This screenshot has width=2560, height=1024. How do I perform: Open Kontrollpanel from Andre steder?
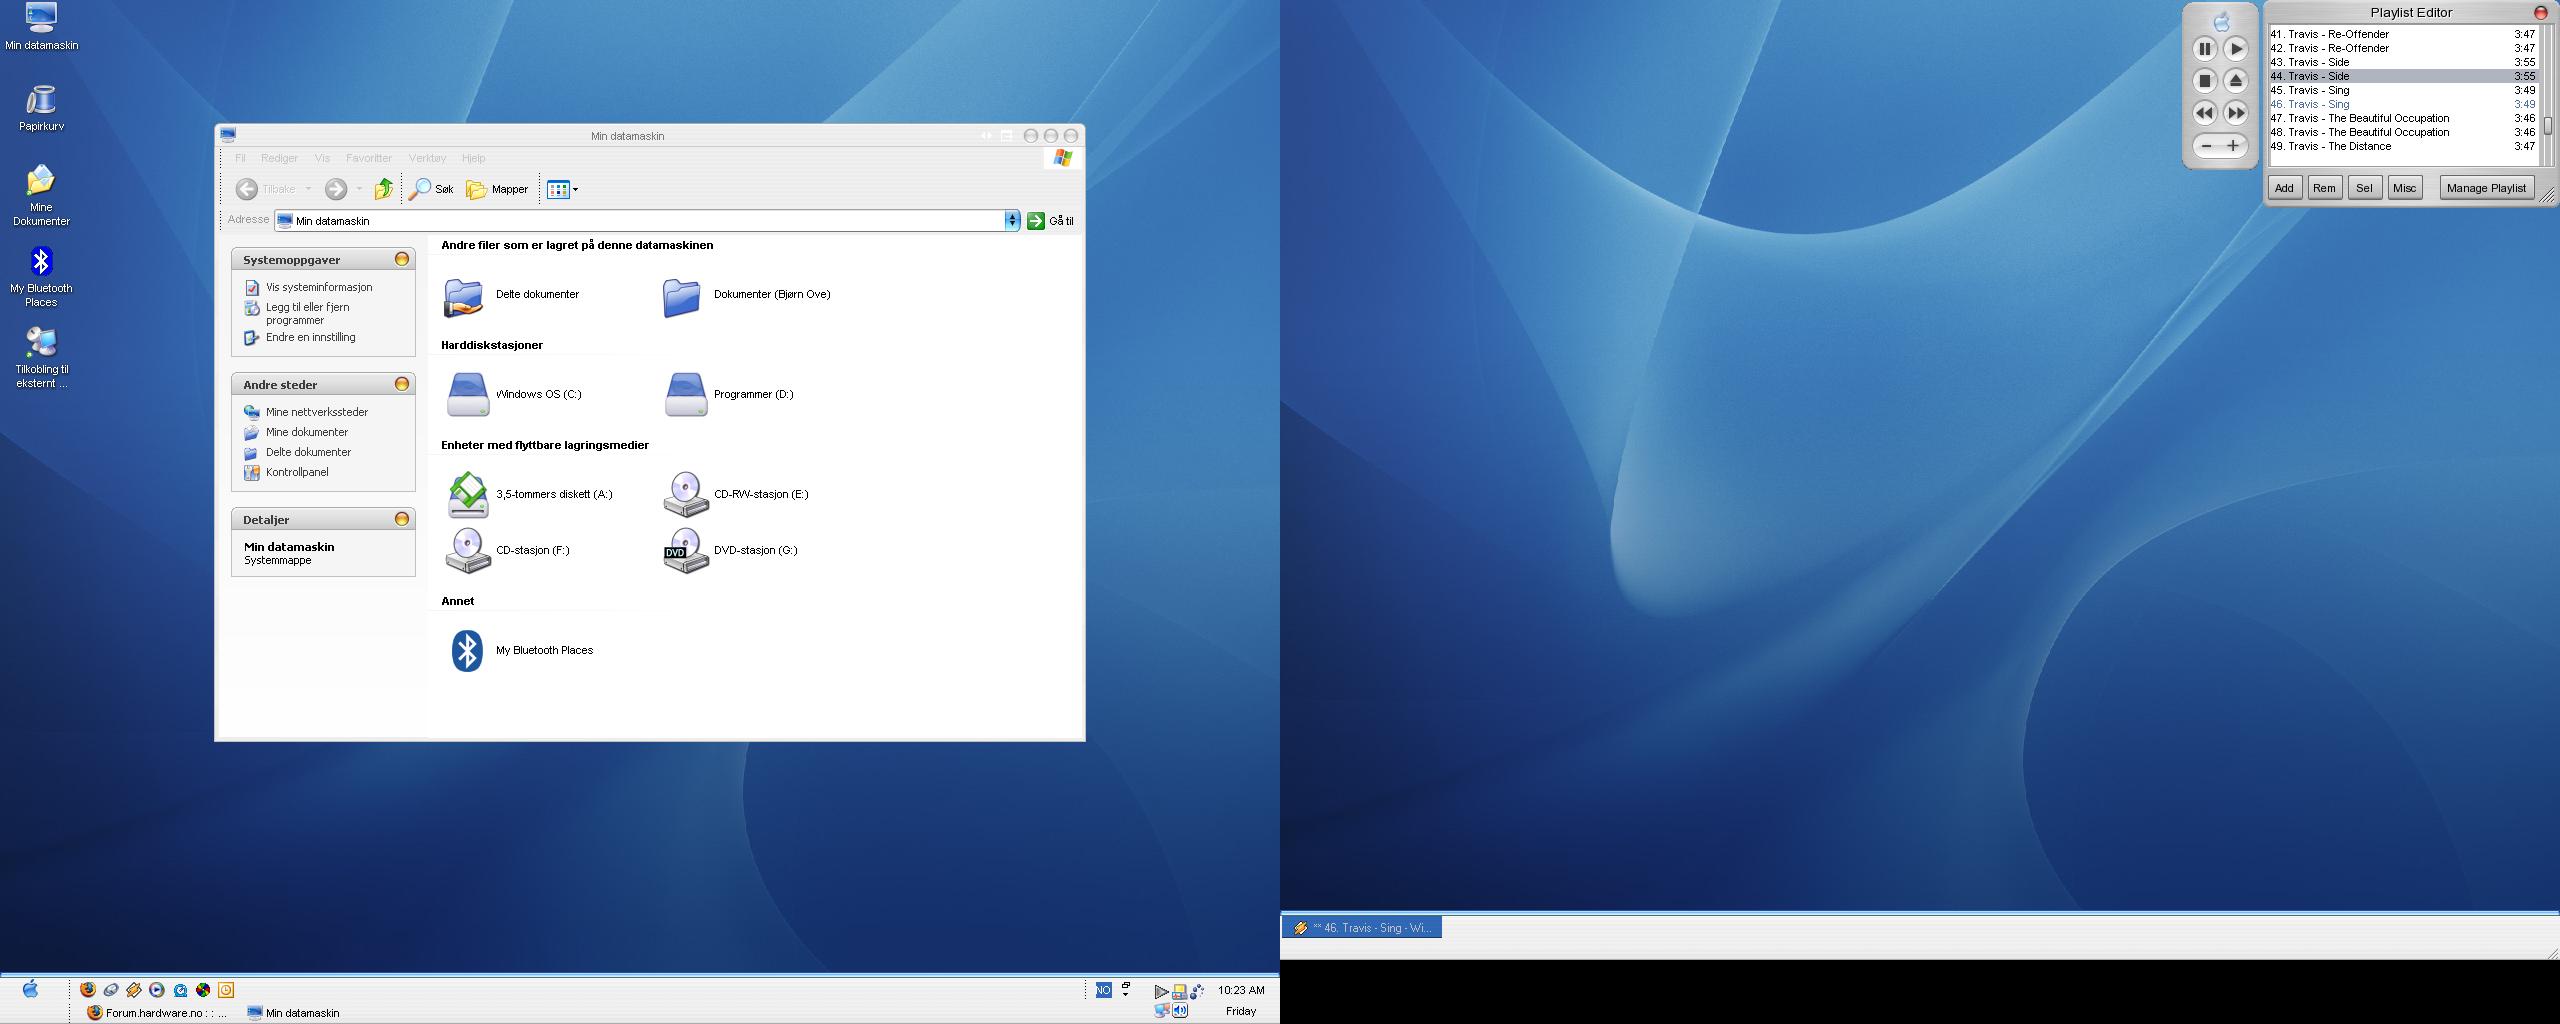297,472
